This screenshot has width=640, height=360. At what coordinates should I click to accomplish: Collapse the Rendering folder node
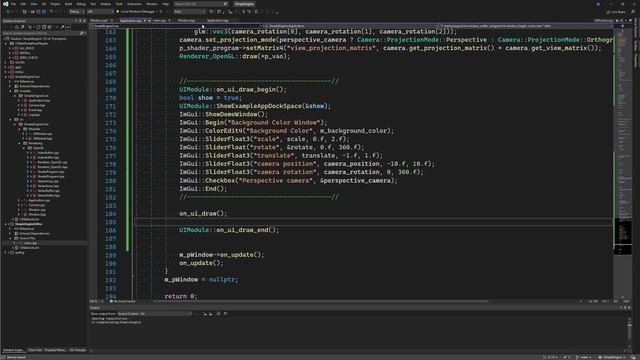[x=20, y=143]
